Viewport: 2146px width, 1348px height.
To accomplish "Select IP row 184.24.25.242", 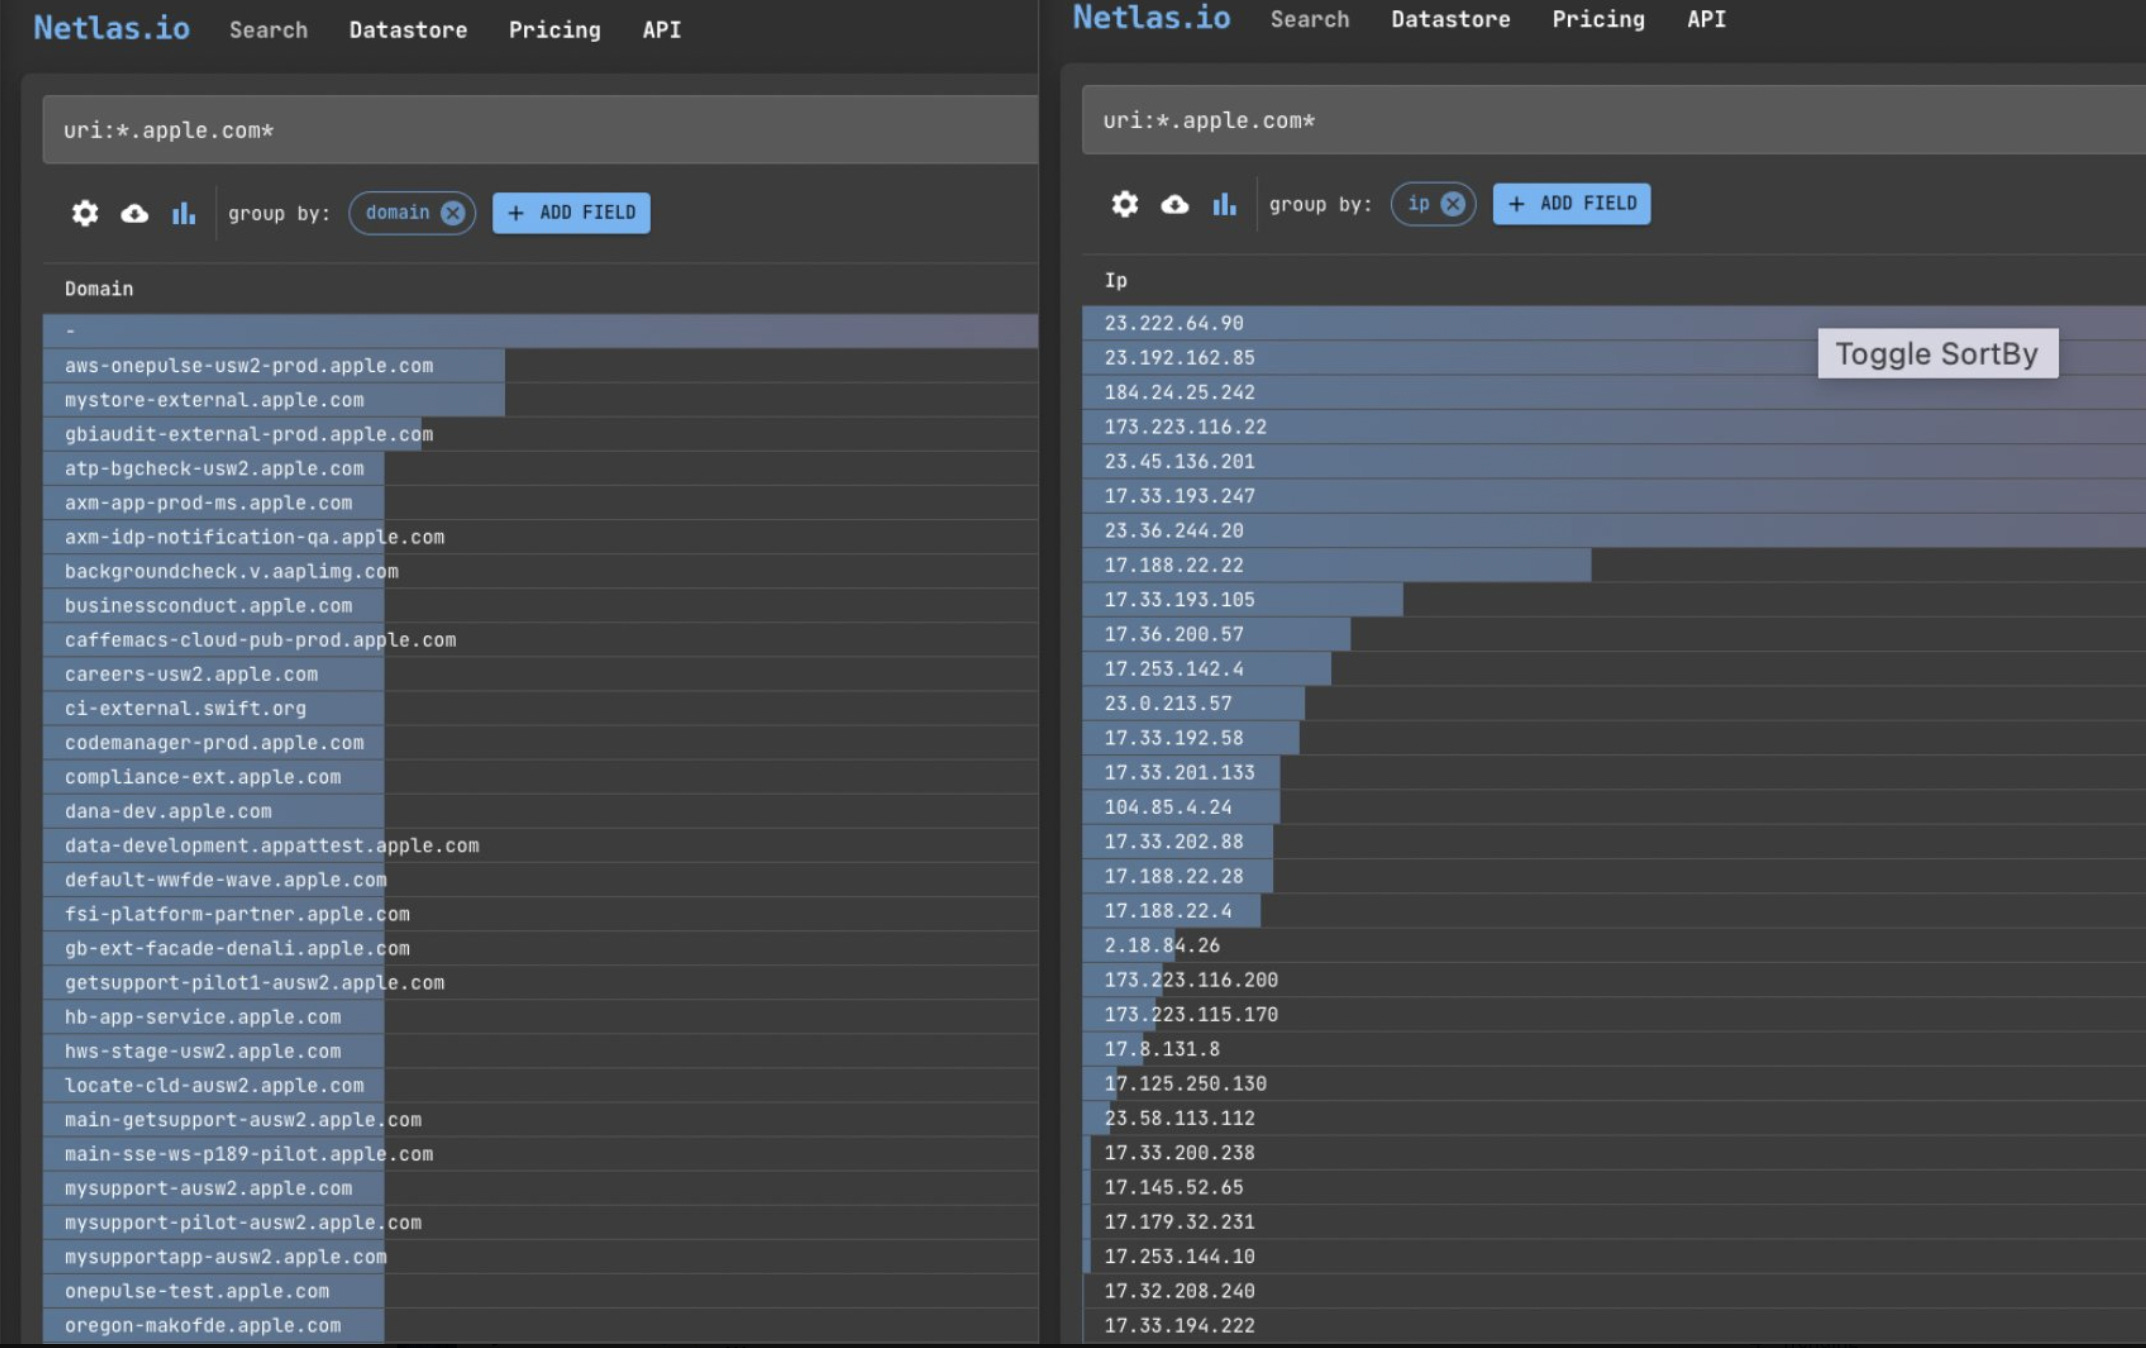I will point(1614,393).
